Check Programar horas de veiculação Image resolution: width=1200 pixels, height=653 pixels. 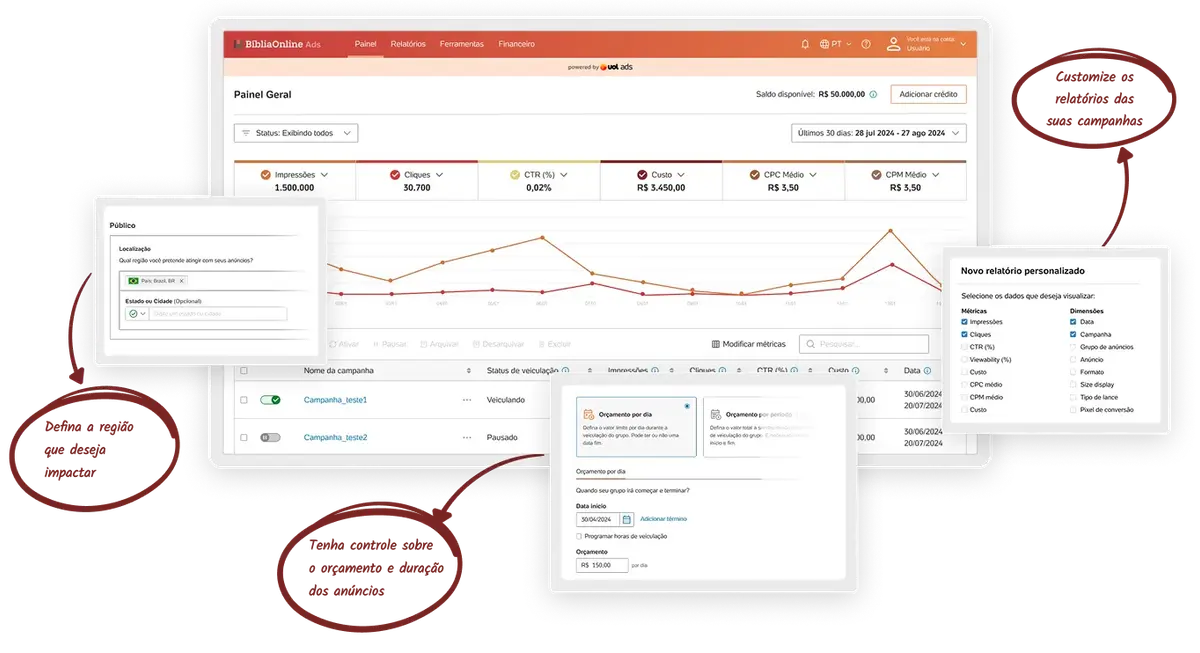point(579,536)
